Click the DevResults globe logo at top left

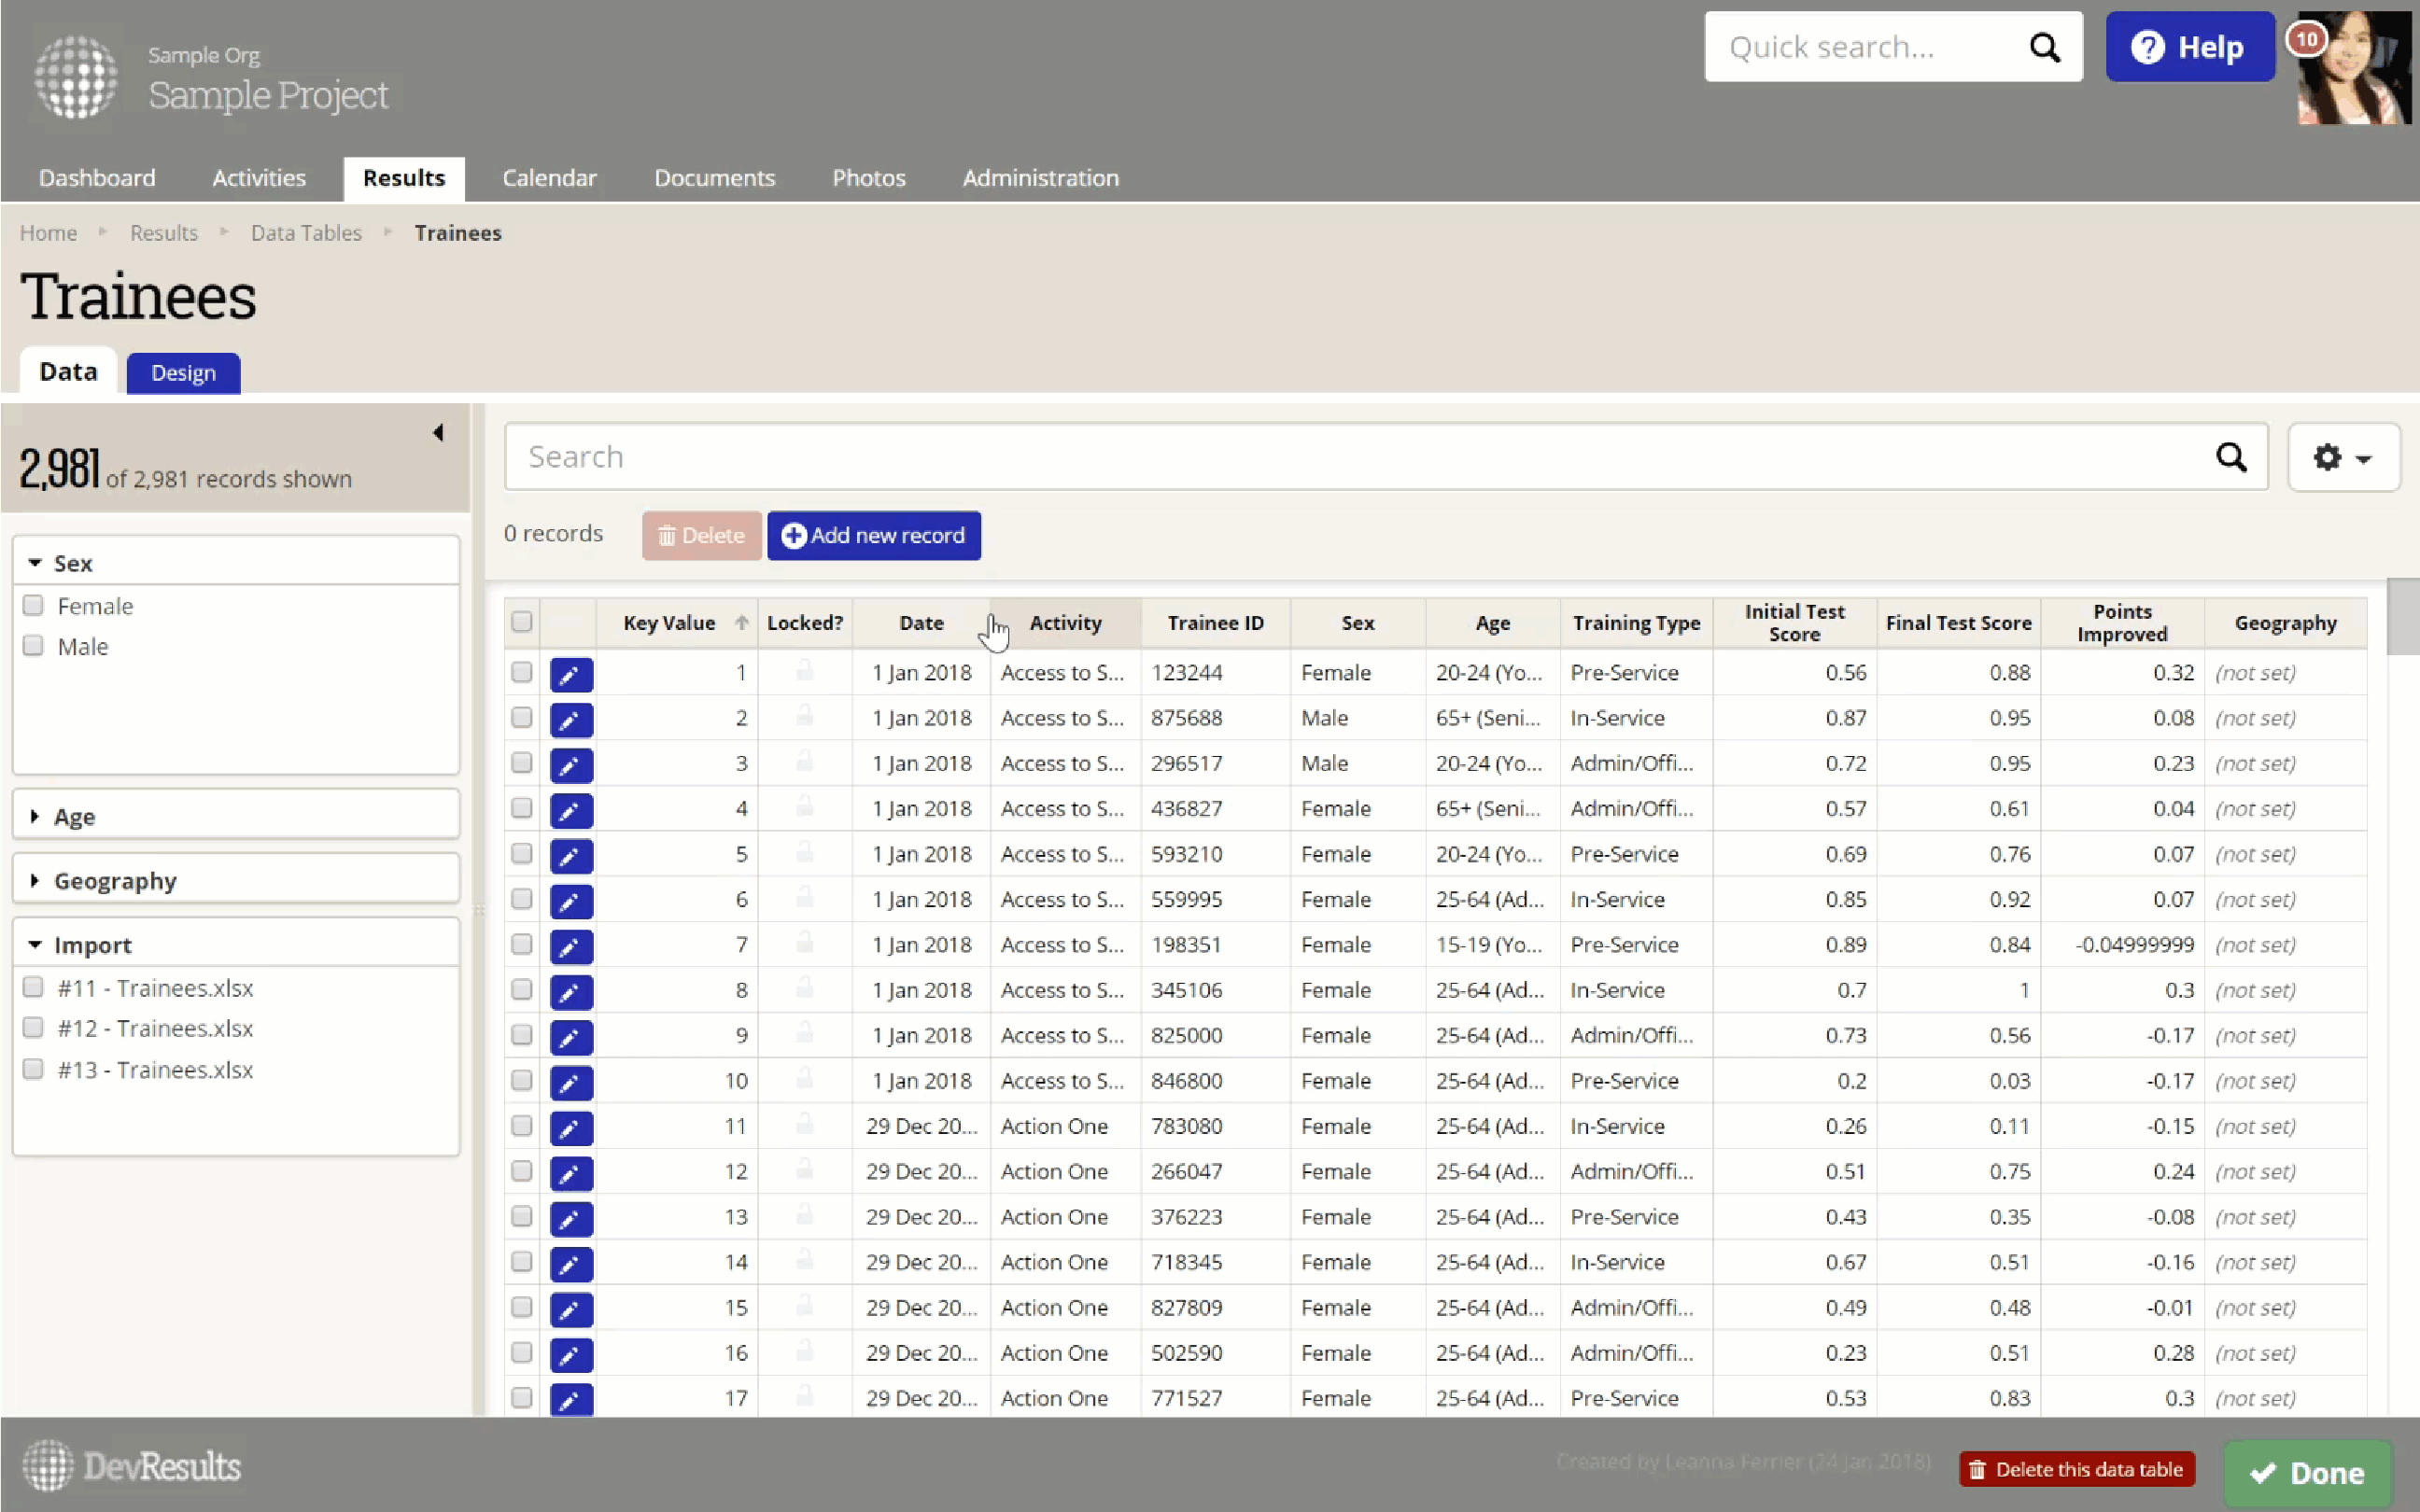[76, 76]
